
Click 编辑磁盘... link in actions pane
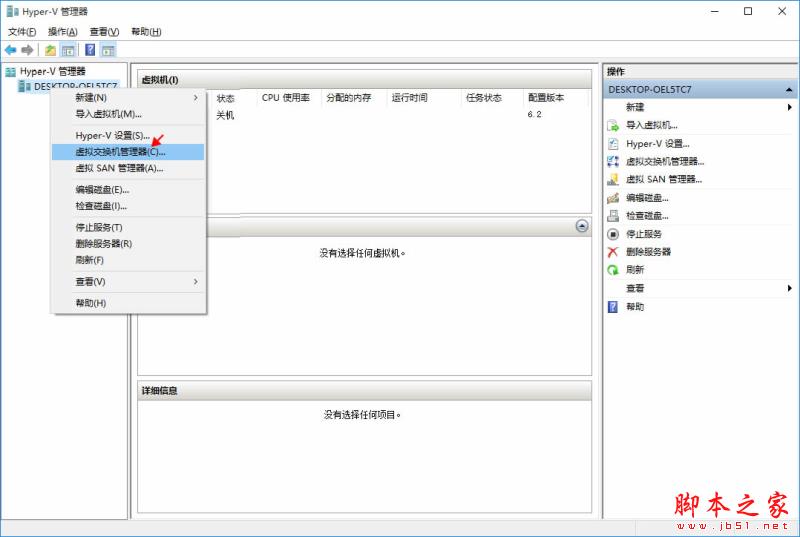(x=647, y=198)
